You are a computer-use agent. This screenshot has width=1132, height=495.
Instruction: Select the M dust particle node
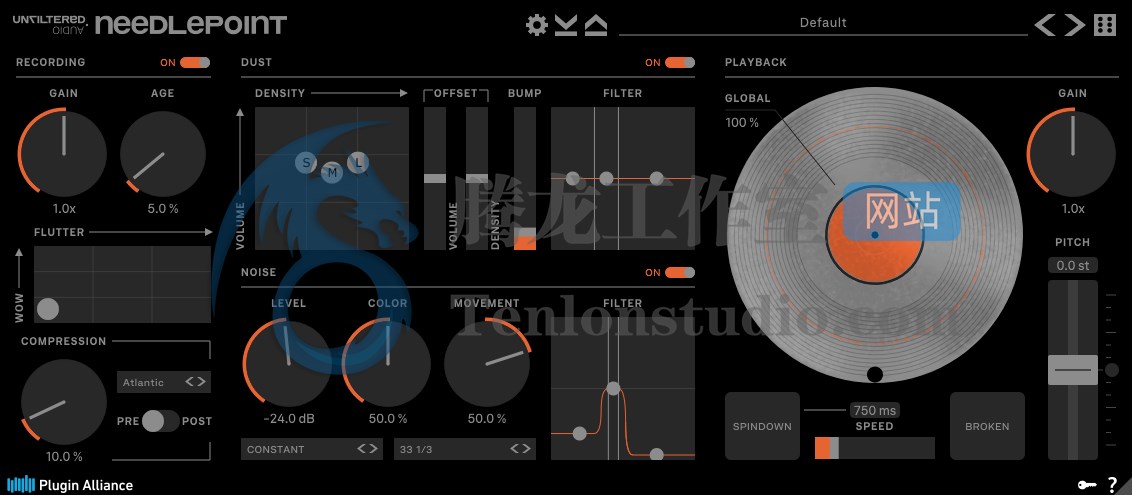click(332, 172)
